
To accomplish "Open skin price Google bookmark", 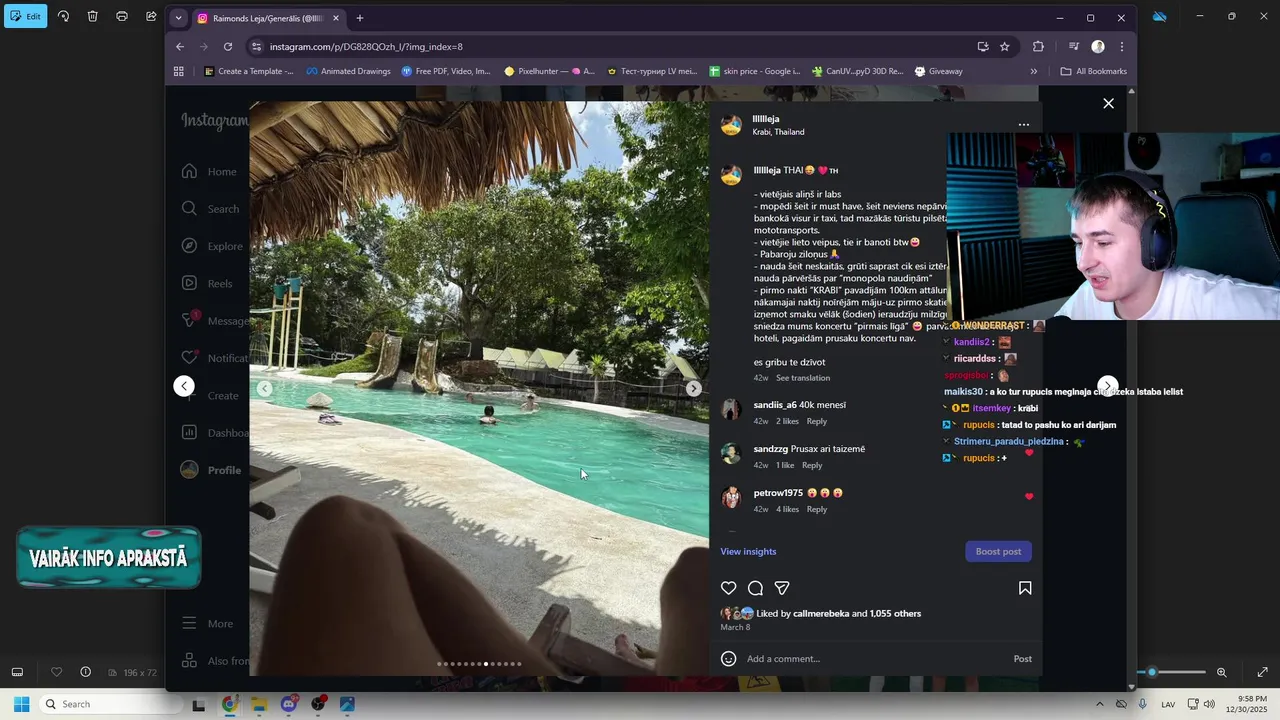I will click(755, 71).
